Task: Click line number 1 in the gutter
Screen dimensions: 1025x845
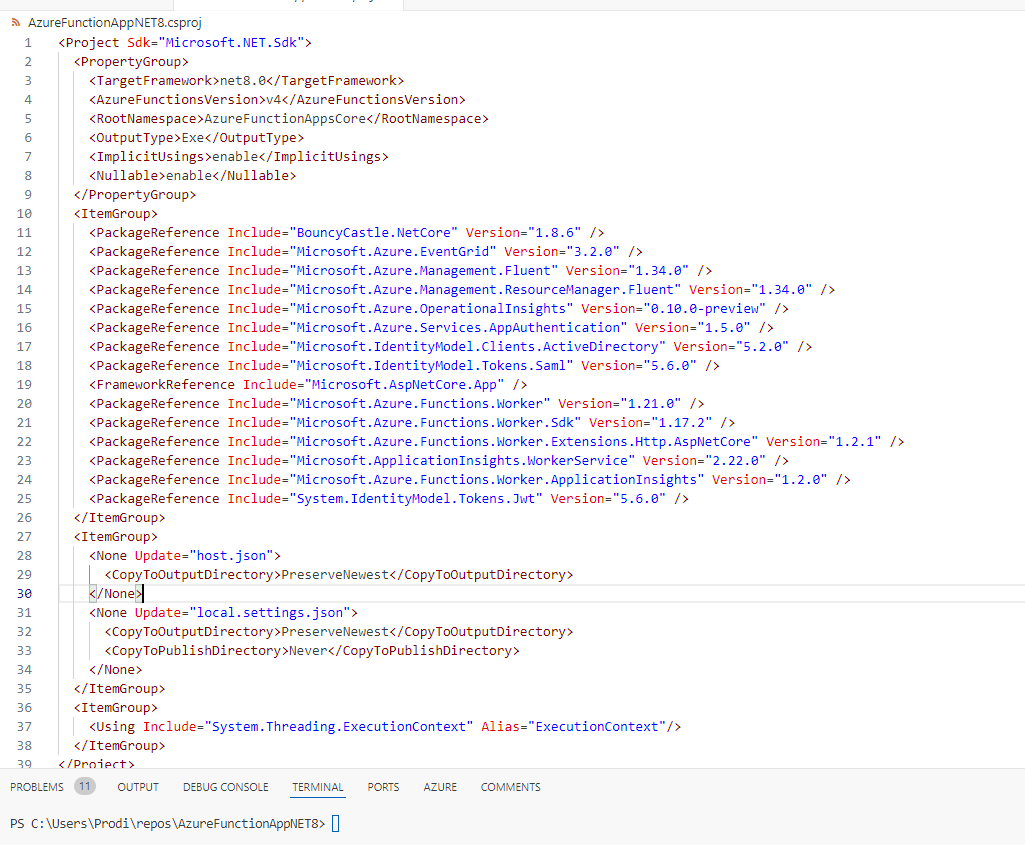Action: (27, 43)
